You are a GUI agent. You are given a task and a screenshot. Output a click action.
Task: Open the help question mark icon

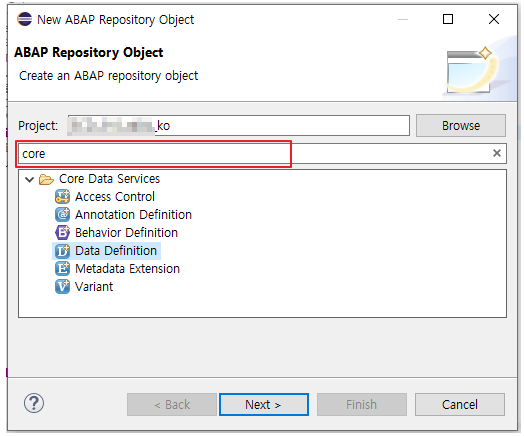point(34,403)
